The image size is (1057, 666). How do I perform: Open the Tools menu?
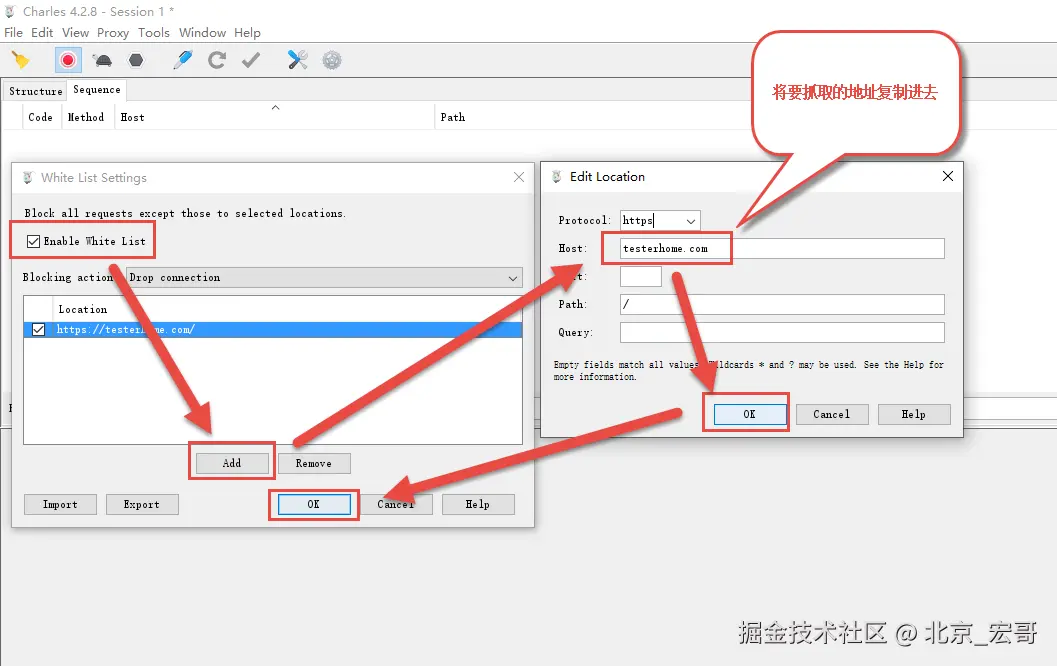pyautogui.click(x=154, y=32)
